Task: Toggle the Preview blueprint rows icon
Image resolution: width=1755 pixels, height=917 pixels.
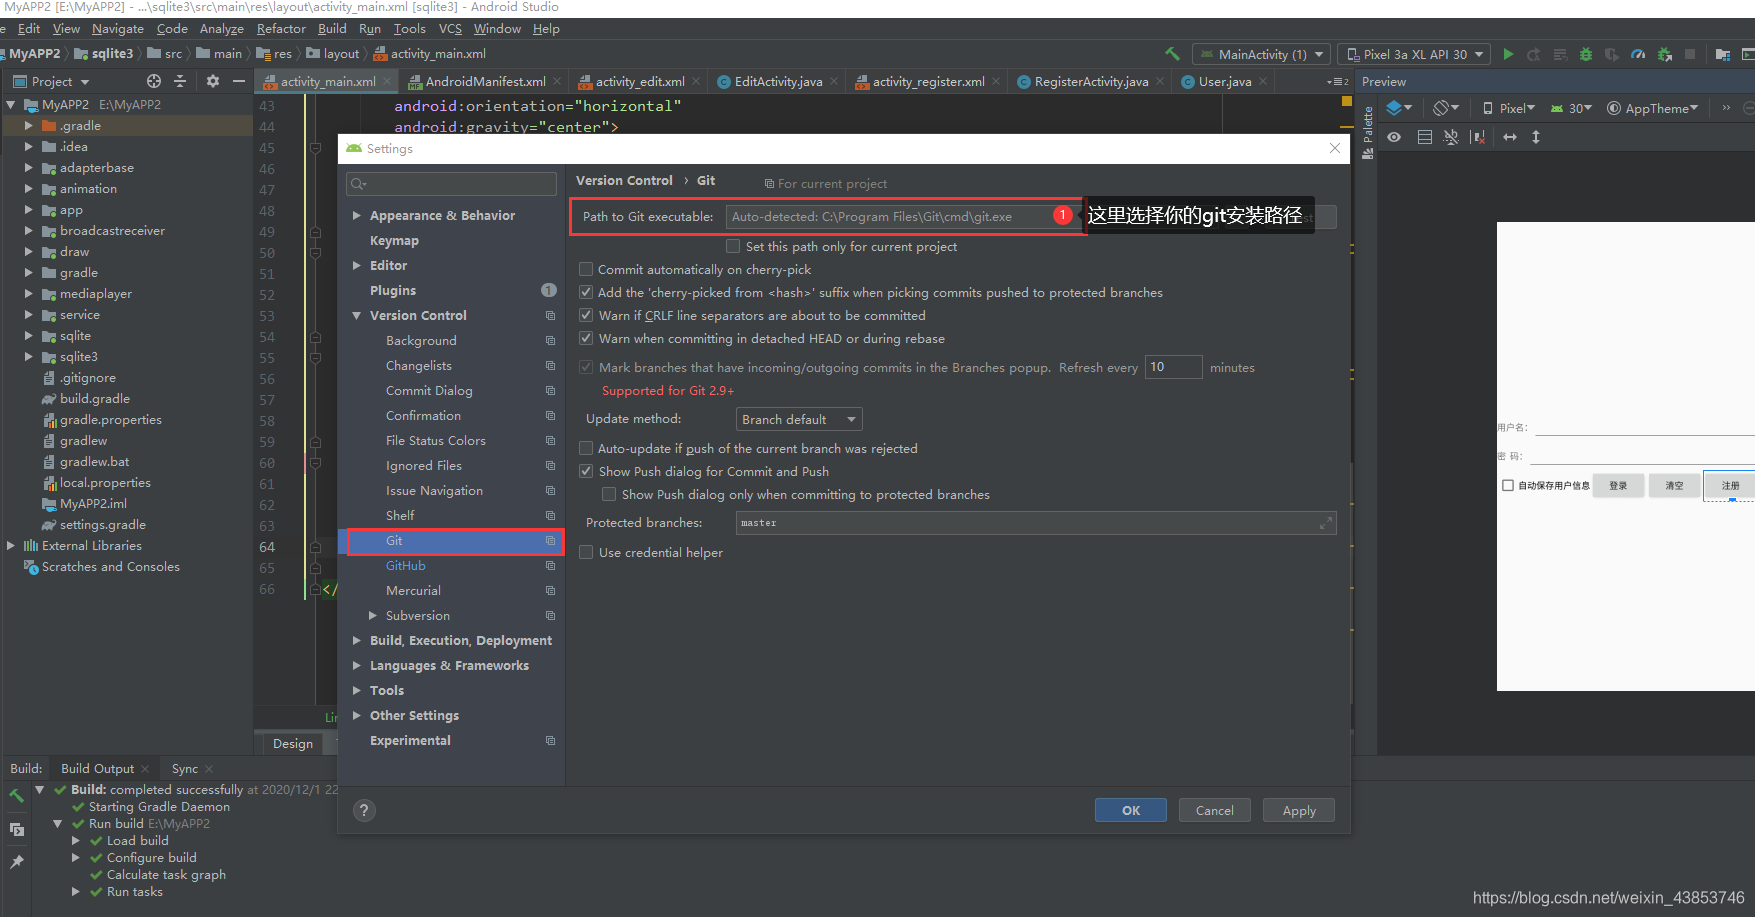Action: (1425, 137)
